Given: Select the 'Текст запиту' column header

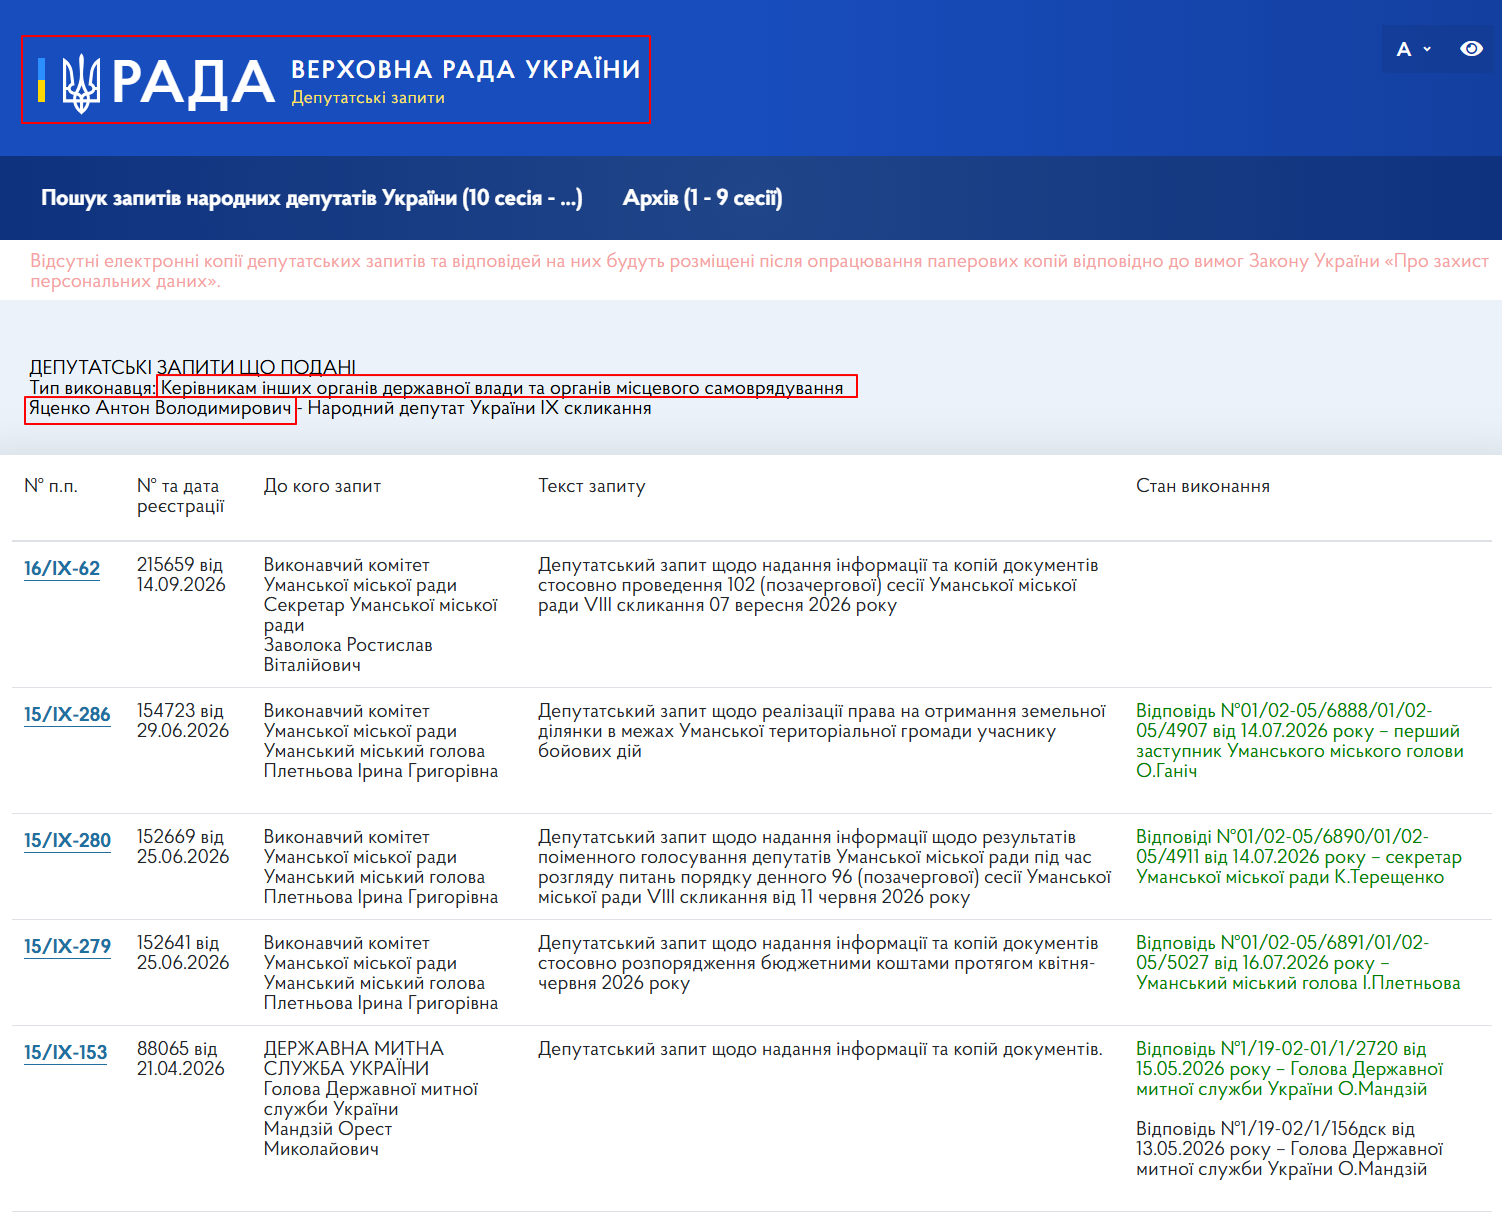Looking at the screenshot, I should tap(592, 486).
